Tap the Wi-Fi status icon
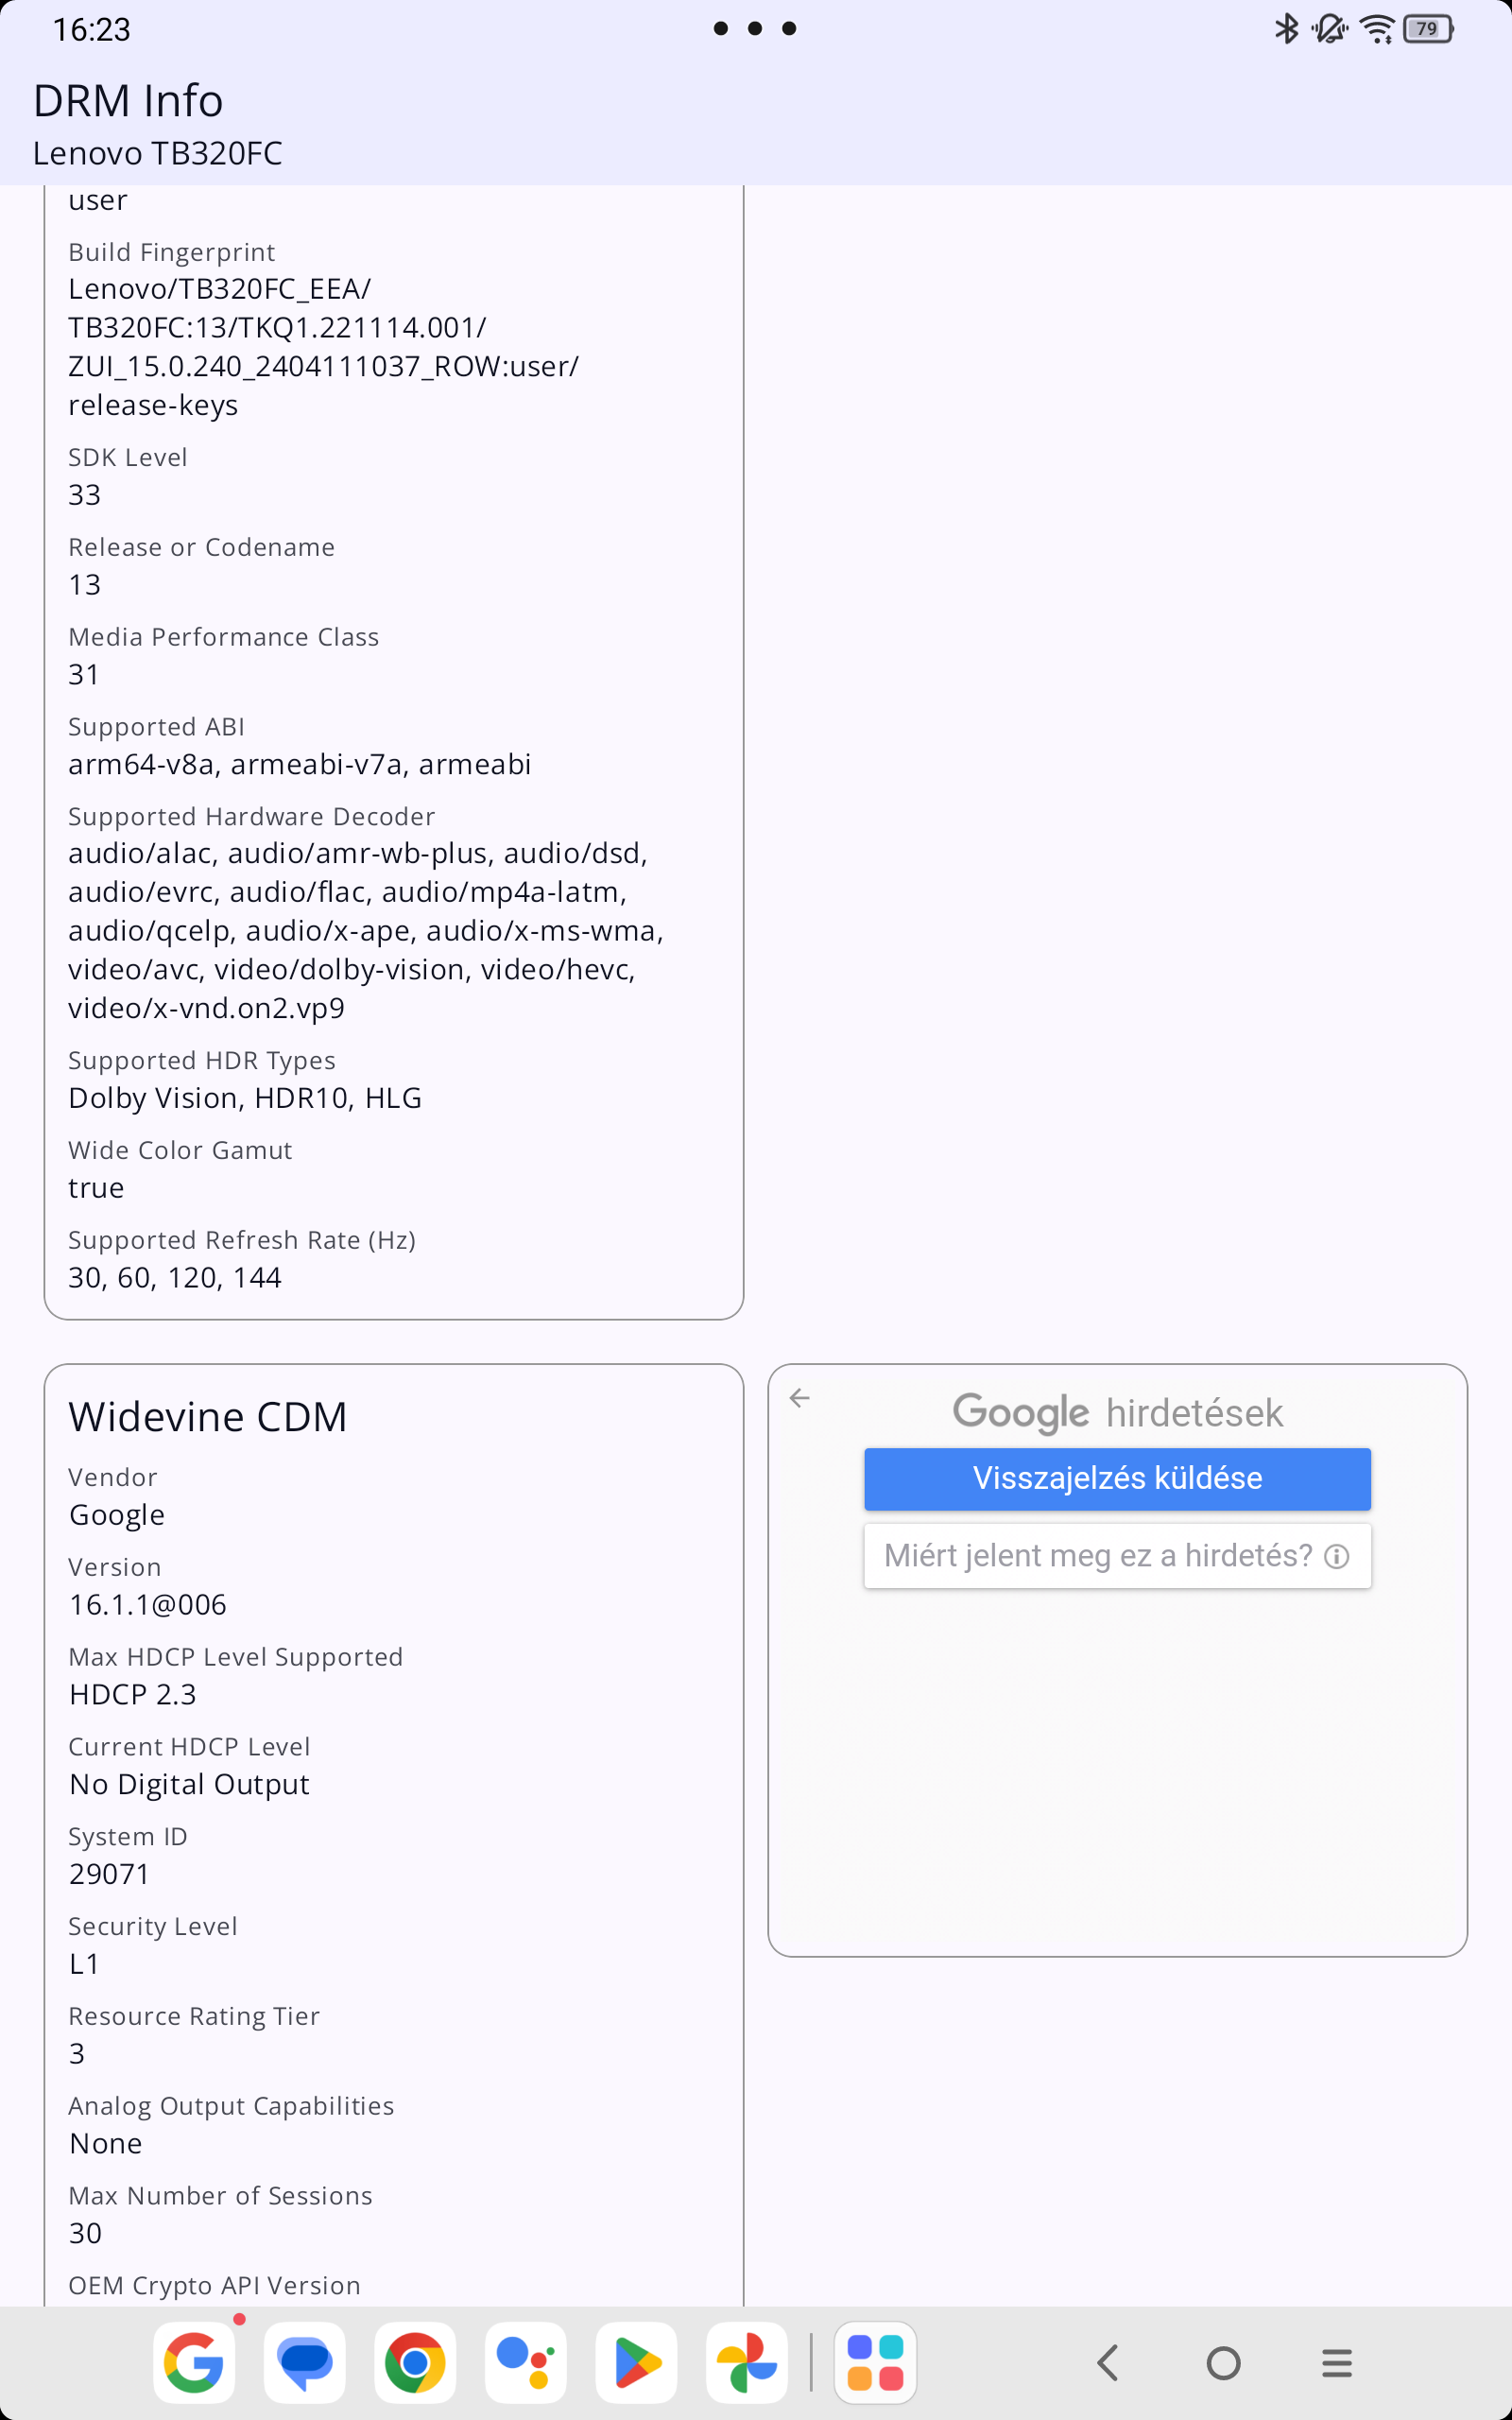The image size is (1512, 2420). coord(1378,29)
